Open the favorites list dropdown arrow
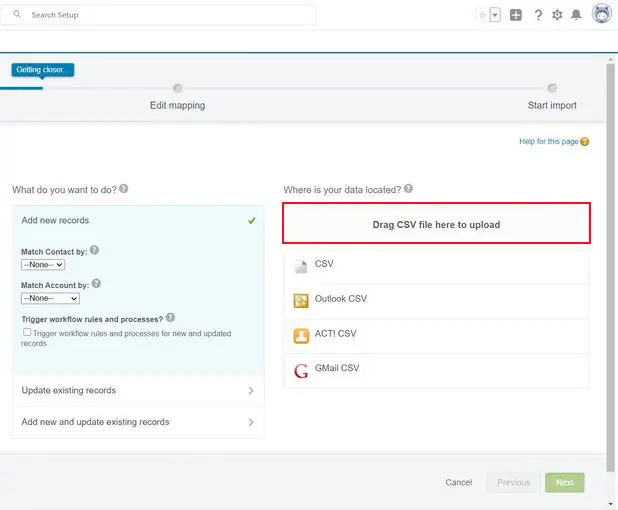The image size is (618, 510). tap(494, 15)
